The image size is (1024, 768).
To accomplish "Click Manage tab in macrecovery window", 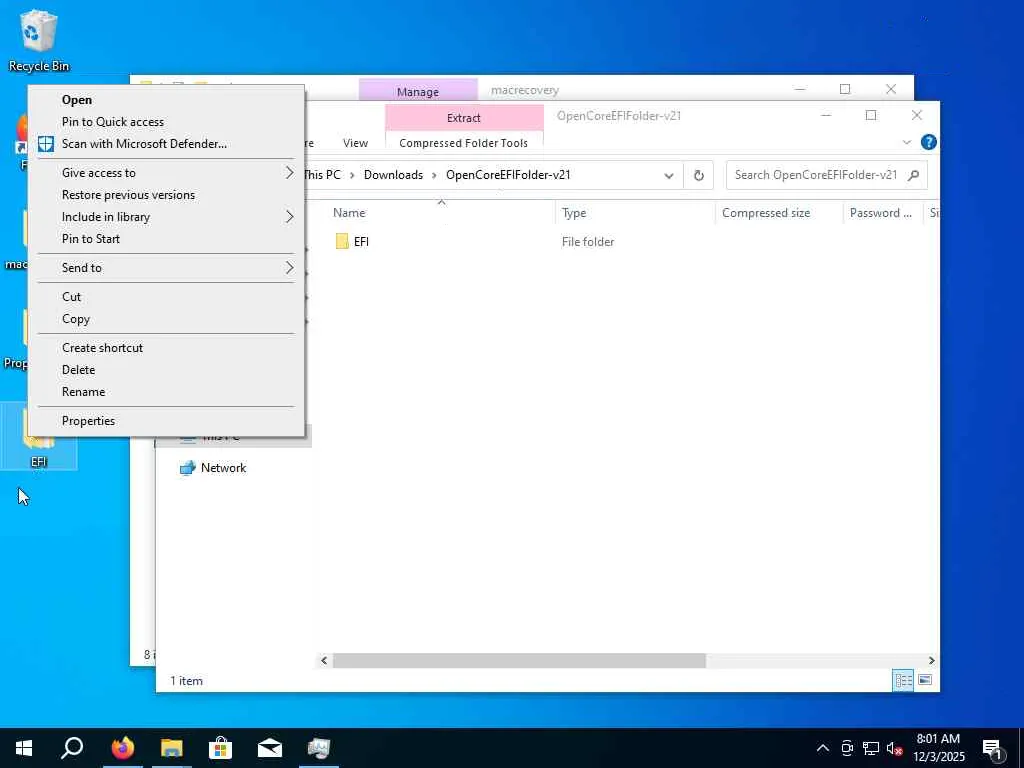I will (x=418, y=91).
